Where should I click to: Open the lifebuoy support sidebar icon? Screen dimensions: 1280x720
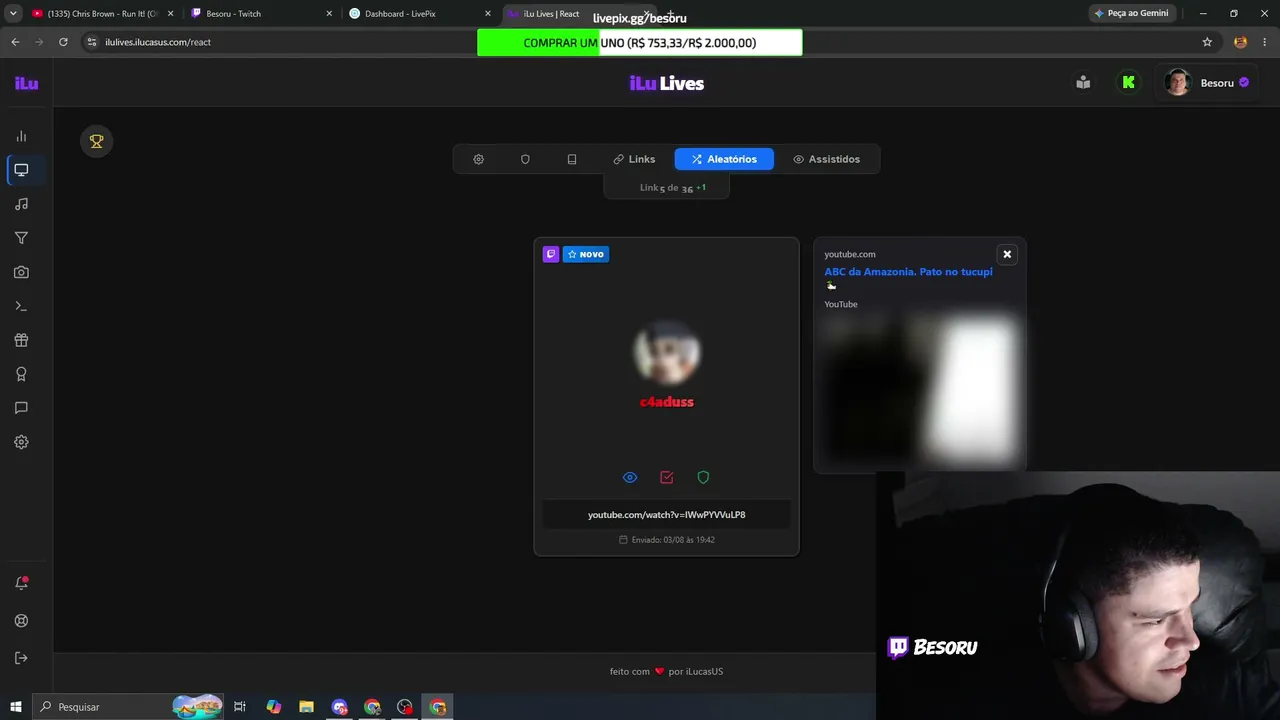(x=21, y=621)
